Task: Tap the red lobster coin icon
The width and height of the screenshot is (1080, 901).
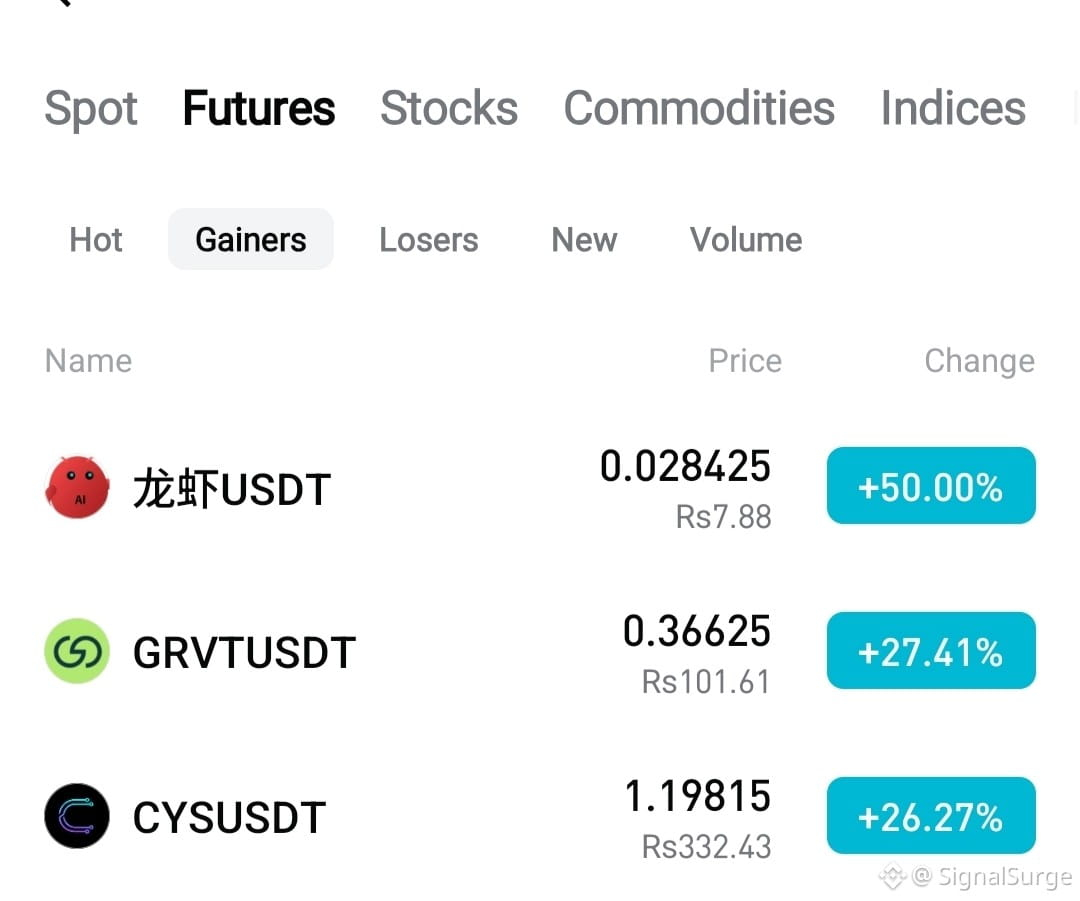Action: click(x=77, y=487)
